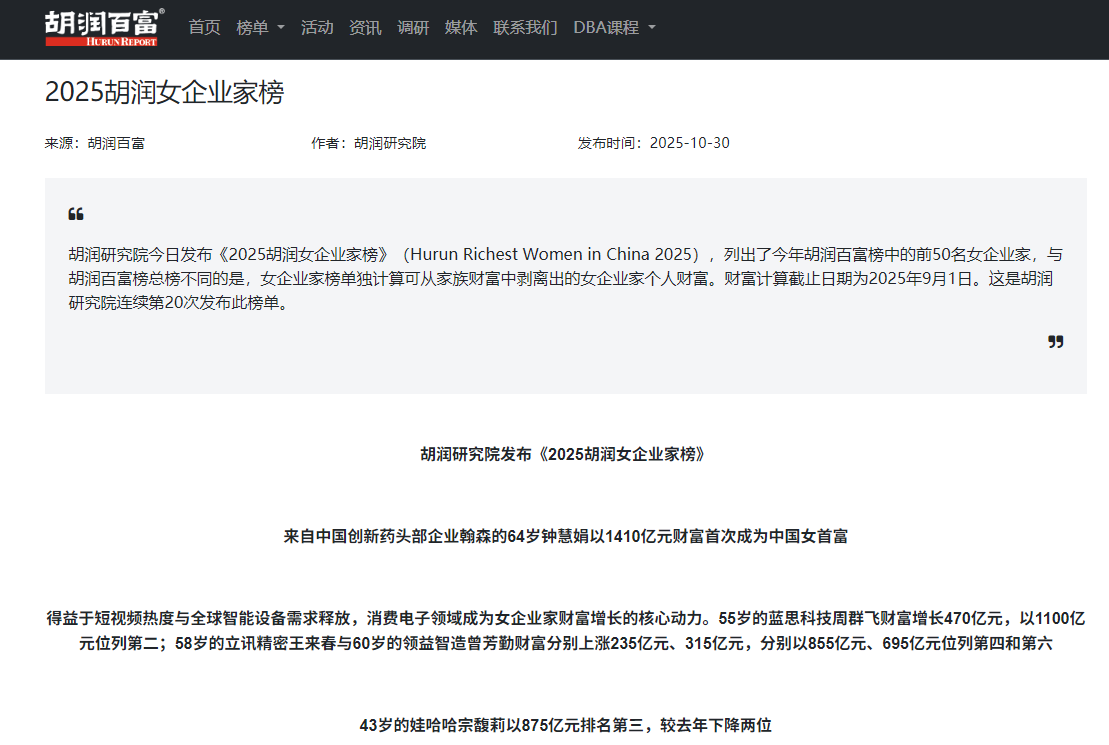Click the article title 2025胡润女企业家榜
The width and height of the screenshot is (1109, 745).
164,93
